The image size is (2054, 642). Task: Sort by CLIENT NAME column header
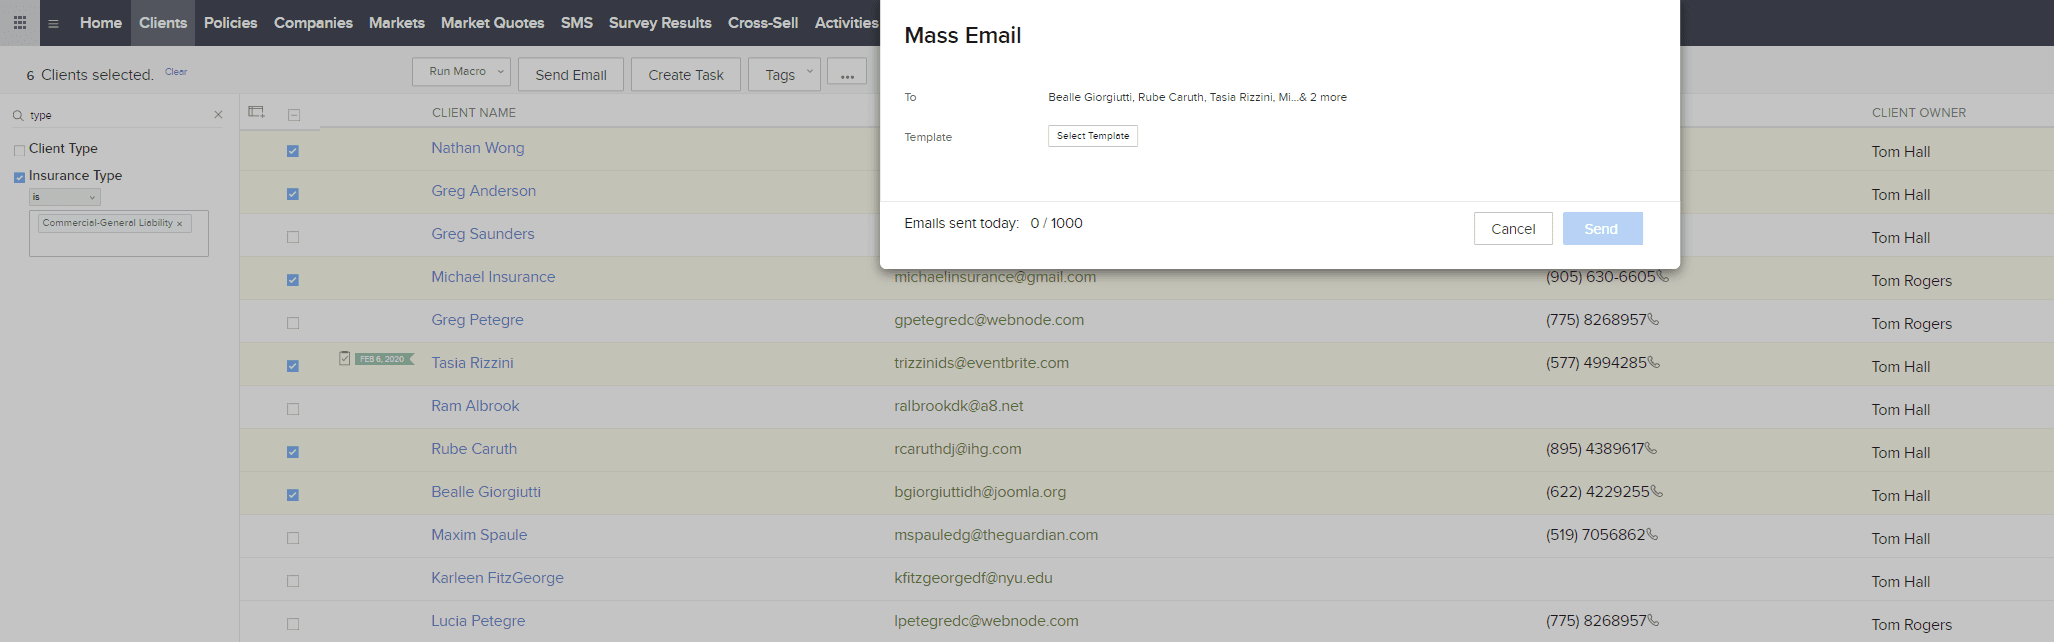pos(474,113)
